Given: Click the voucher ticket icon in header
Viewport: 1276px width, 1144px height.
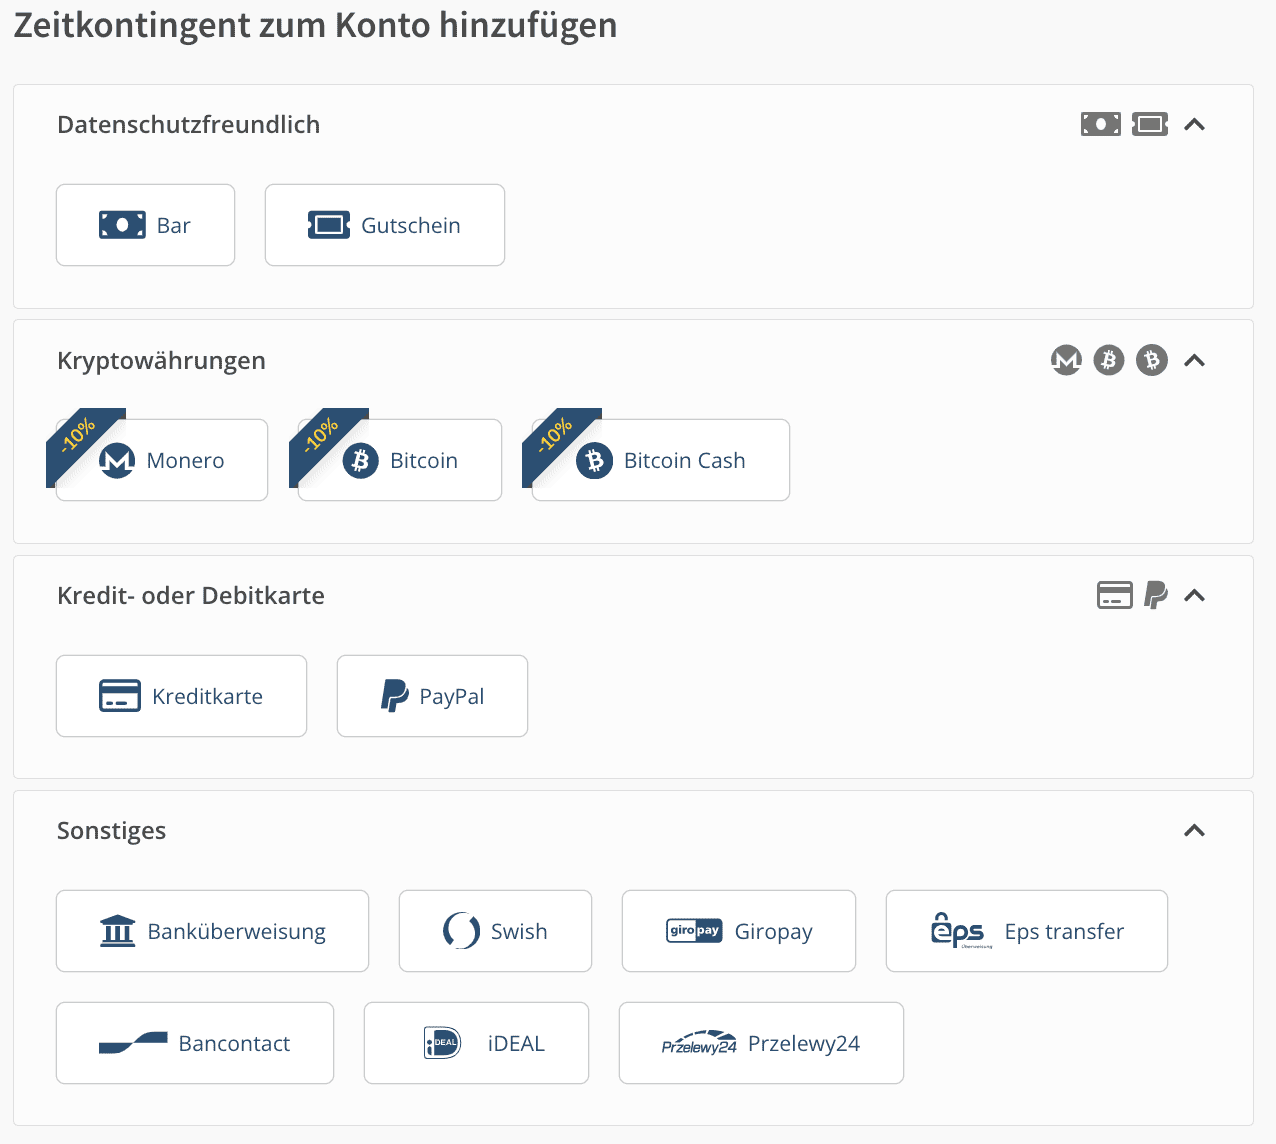Looking at the screenshot, I should click(x=1150, y=125).
